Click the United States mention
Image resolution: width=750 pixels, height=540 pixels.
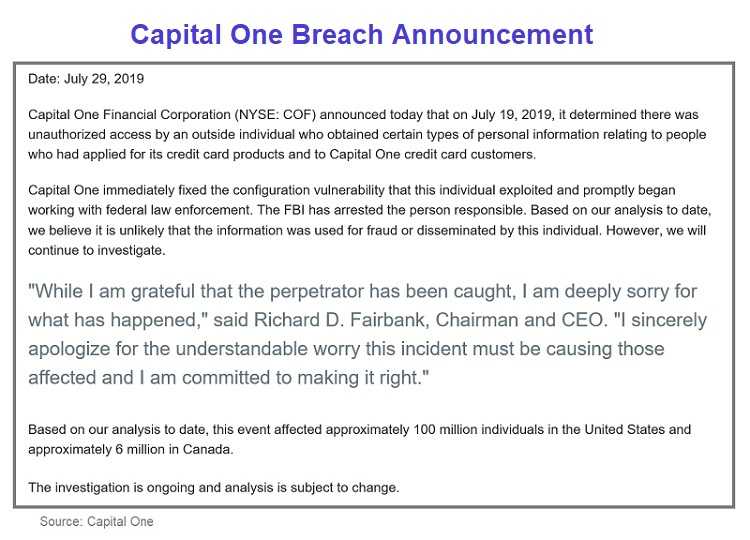[625, 430]
